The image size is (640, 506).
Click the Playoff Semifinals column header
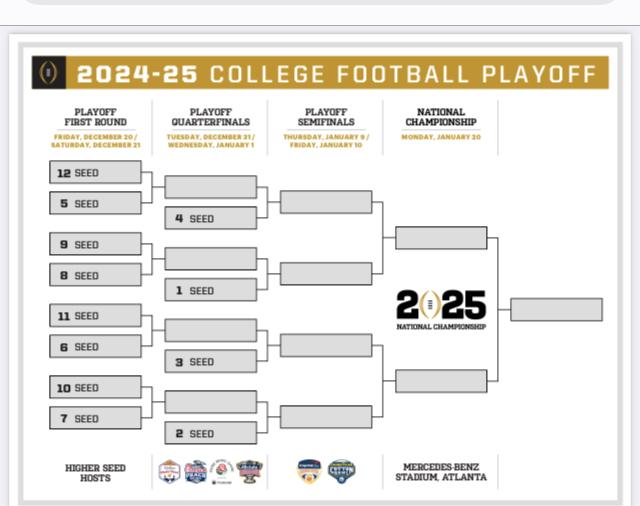[x=326, y=117]
